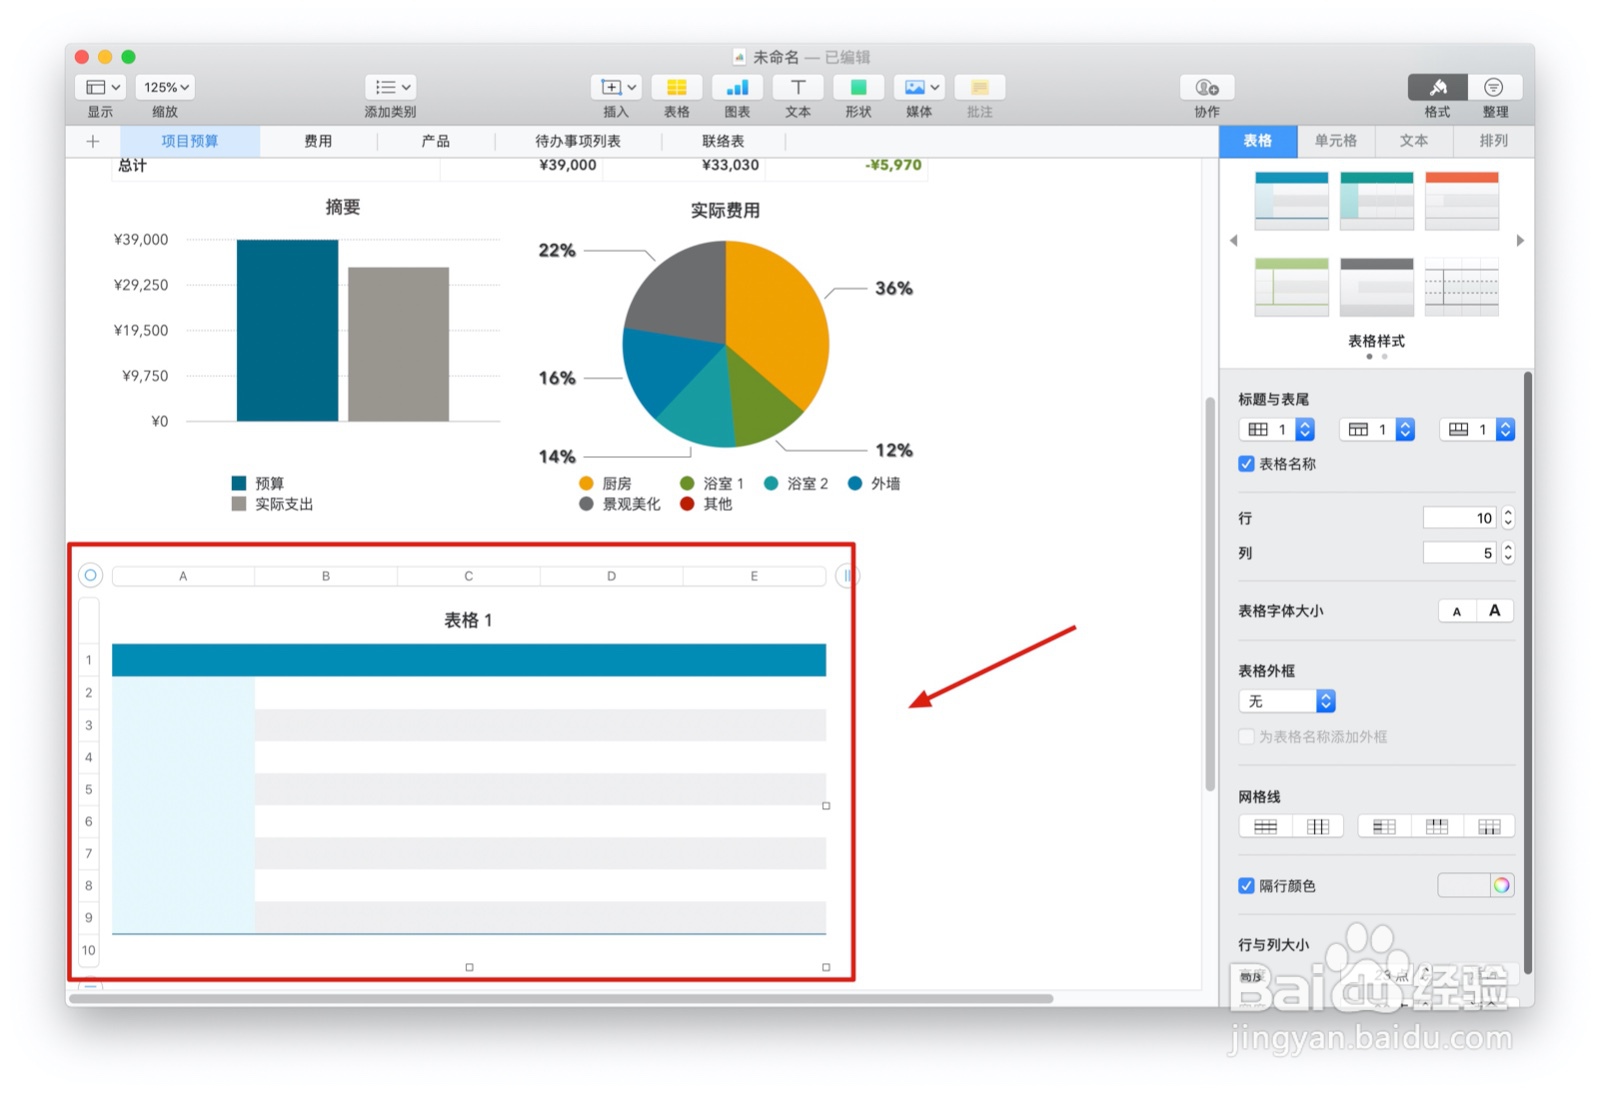This screenshot has height=1093, width=1600.
Task: Choose the blue table style thumbnail
Action: (1292, 201)
